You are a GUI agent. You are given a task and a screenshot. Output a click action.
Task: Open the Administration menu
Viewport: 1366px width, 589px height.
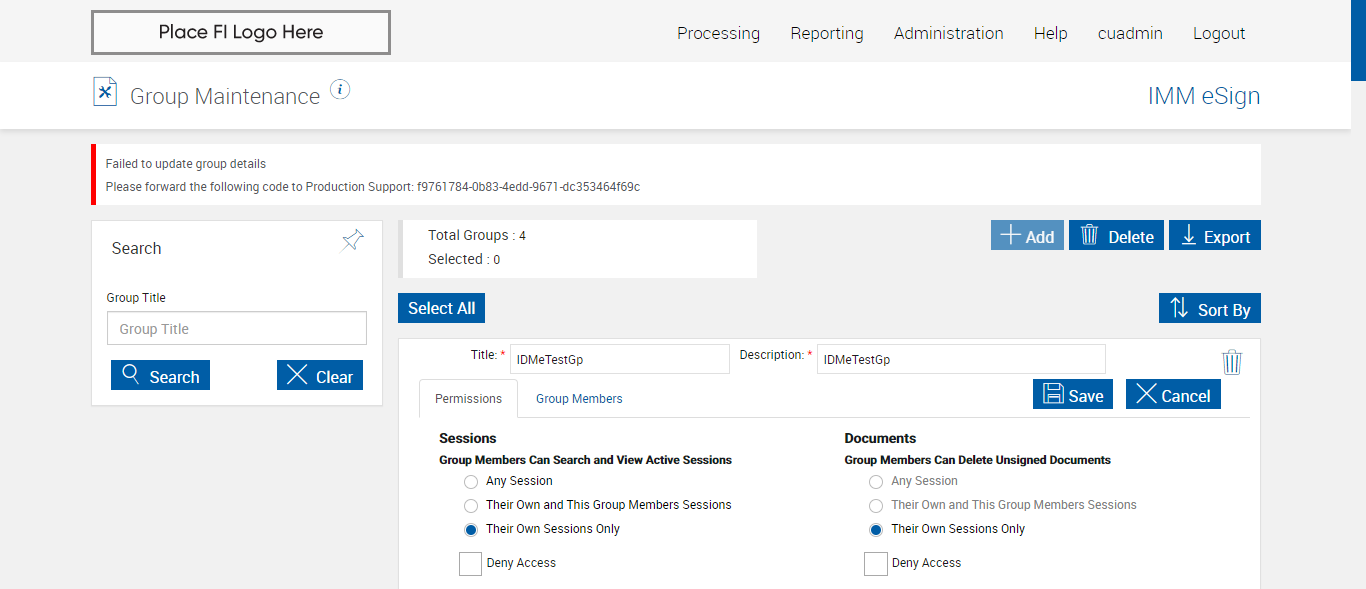click(x=948, y=33)
